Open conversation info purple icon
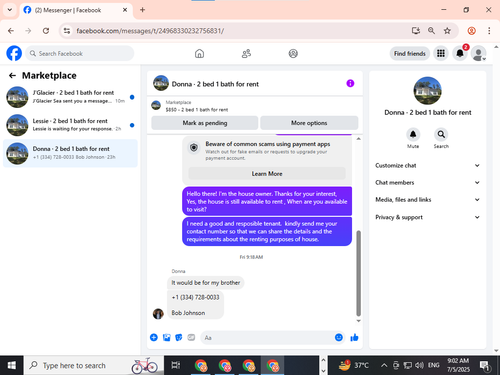The width and height of the screenshot is (500, 375). click(x=350, y=83)
